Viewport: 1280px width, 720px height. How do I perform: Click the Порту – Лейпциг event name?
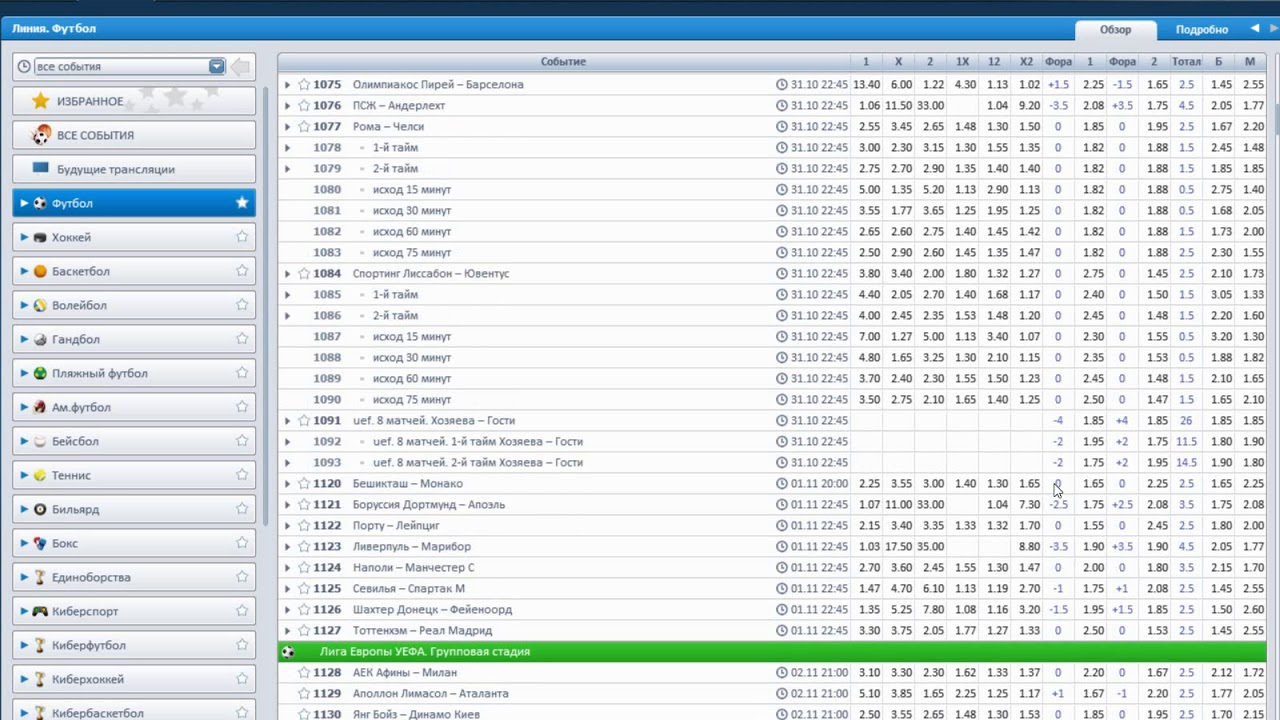pyautogui.click(x=396, y=525)
